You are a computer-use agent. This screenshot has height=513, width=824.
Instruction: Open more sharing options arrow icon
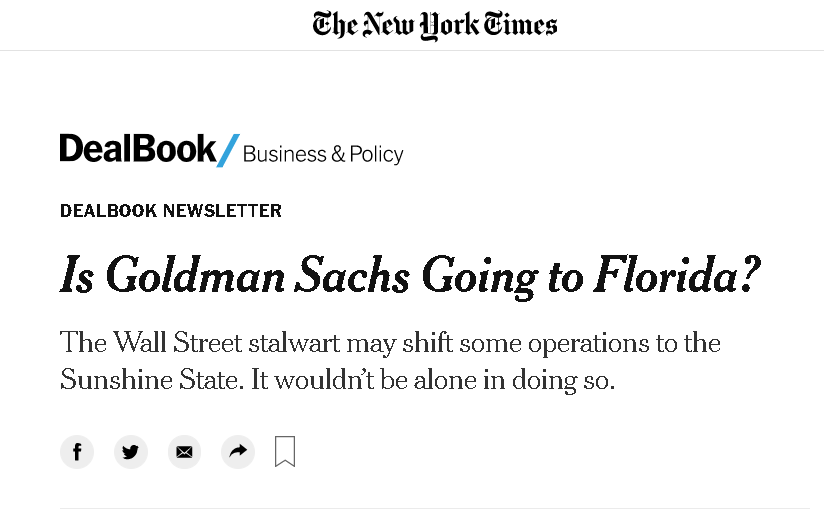click(x=237, y=452)
